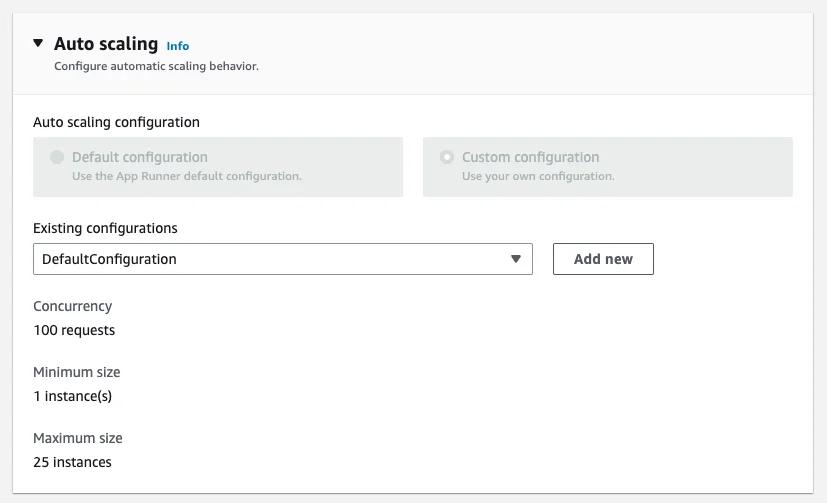The height and width of the screenshot is (503, 827).
Task: Click the 'Configure automatic scaling behavior' description
Action: click(x=156, y=66)
